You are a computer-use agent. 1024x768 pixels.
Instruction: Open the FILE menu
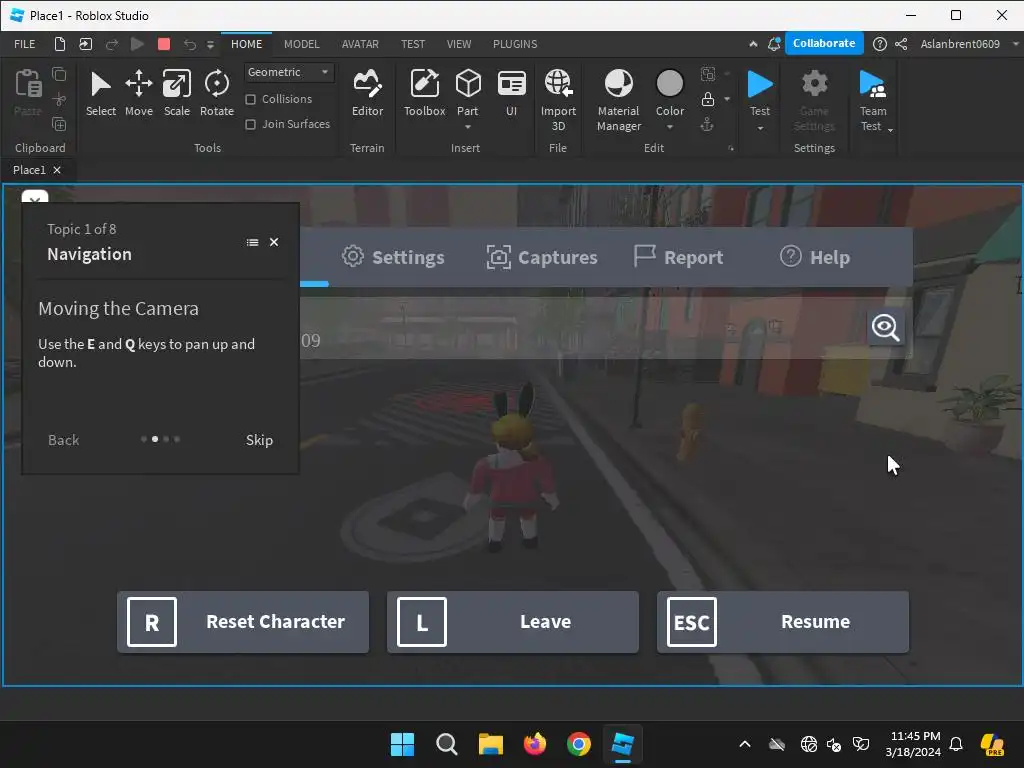(x=25, y=44)
